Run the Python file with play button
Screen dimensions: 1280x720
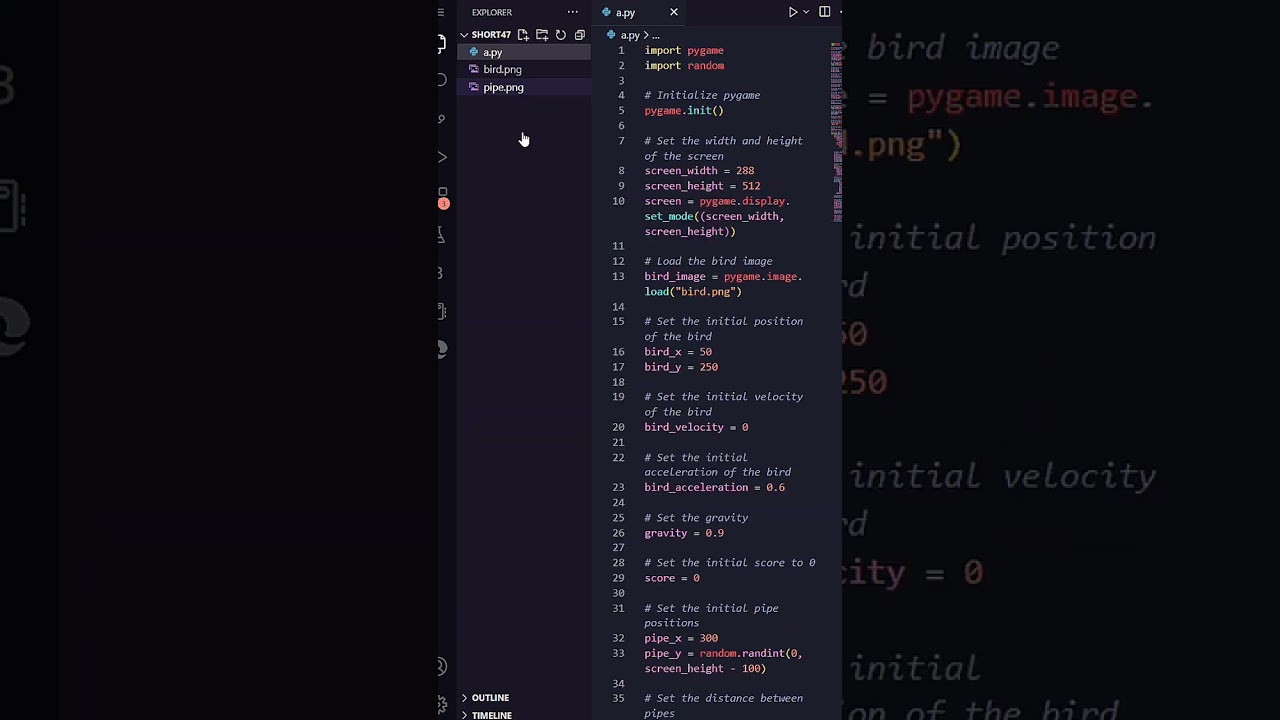tap(793, 12)
